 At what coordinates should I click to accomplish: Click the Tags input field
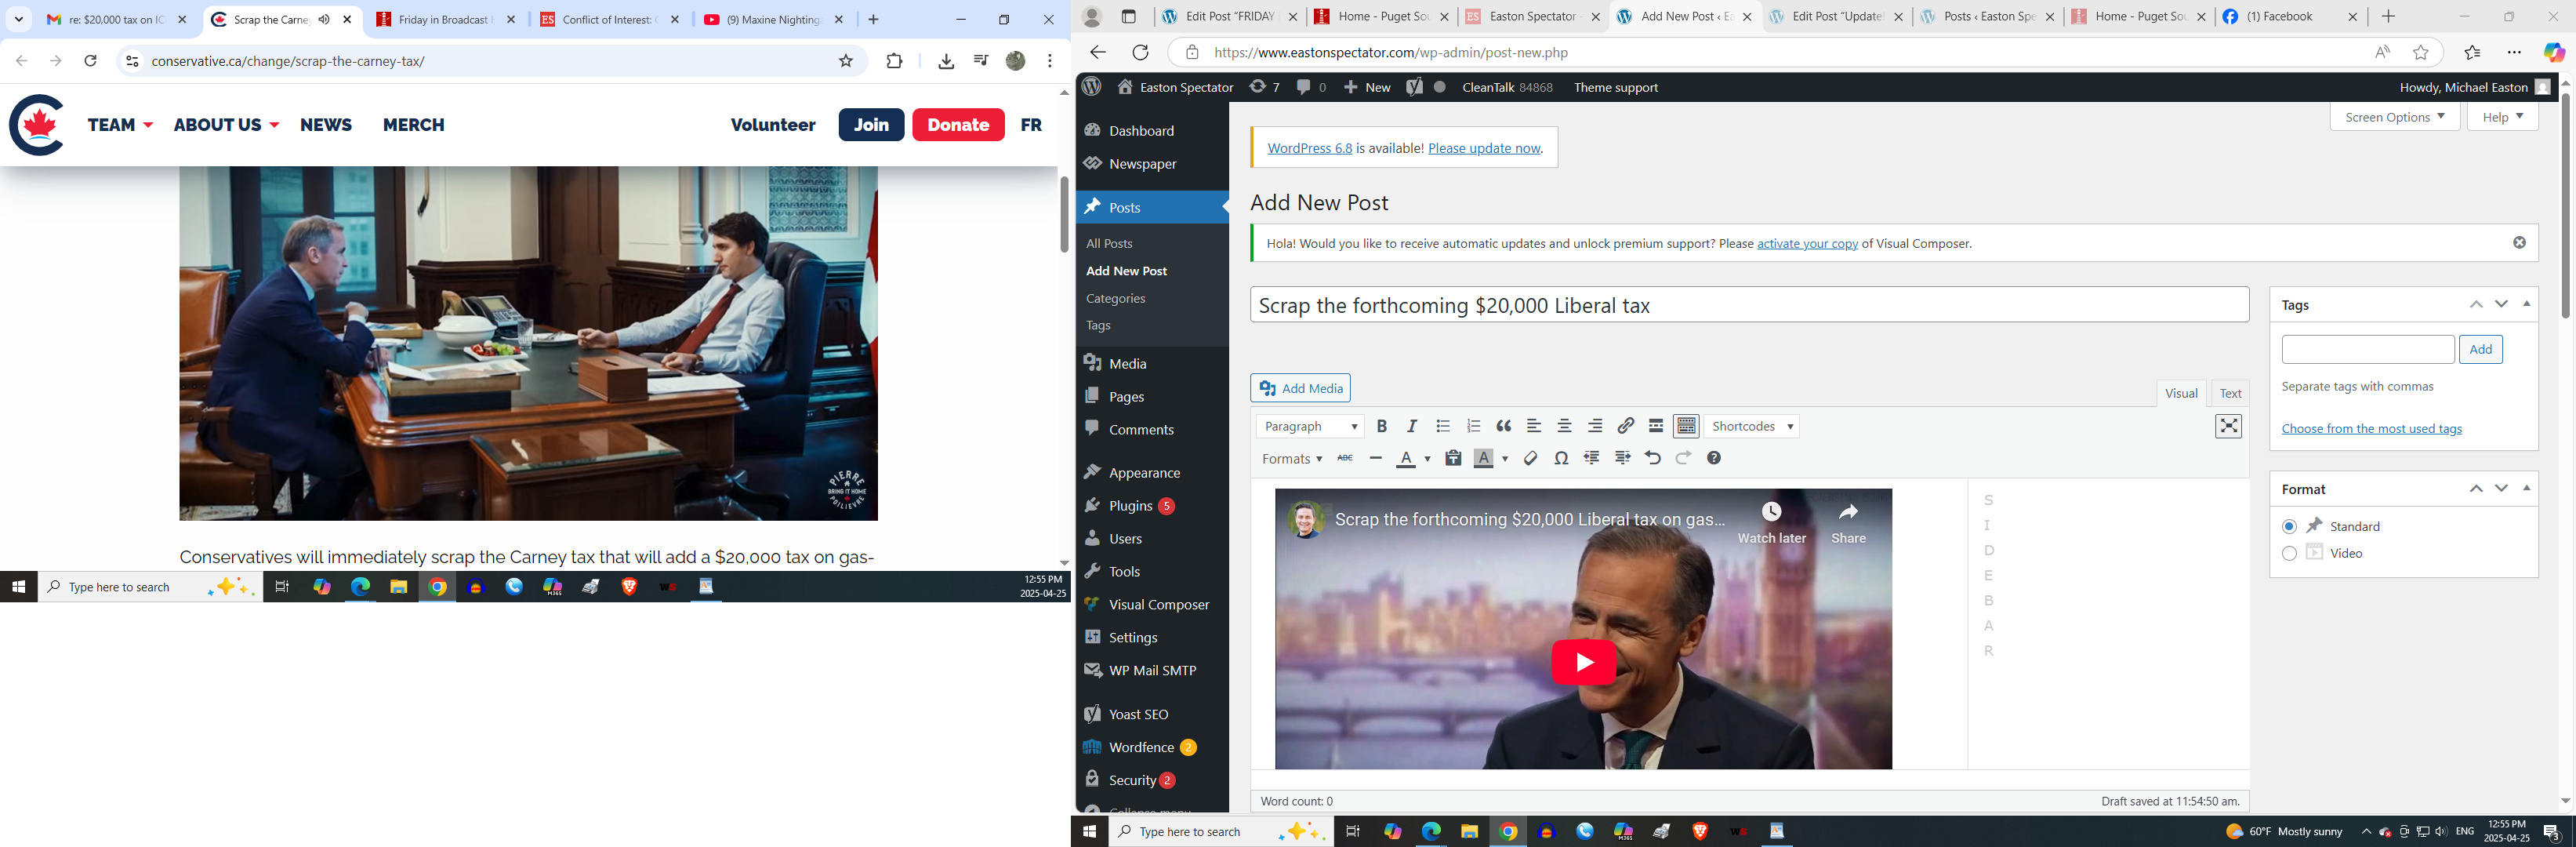click(2367, 349)
